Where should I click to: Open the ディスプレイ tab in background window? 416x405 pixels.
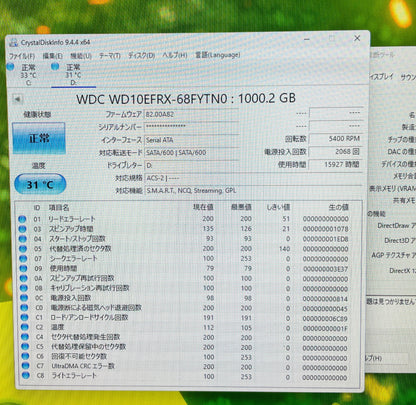click(x=382, y=77)
